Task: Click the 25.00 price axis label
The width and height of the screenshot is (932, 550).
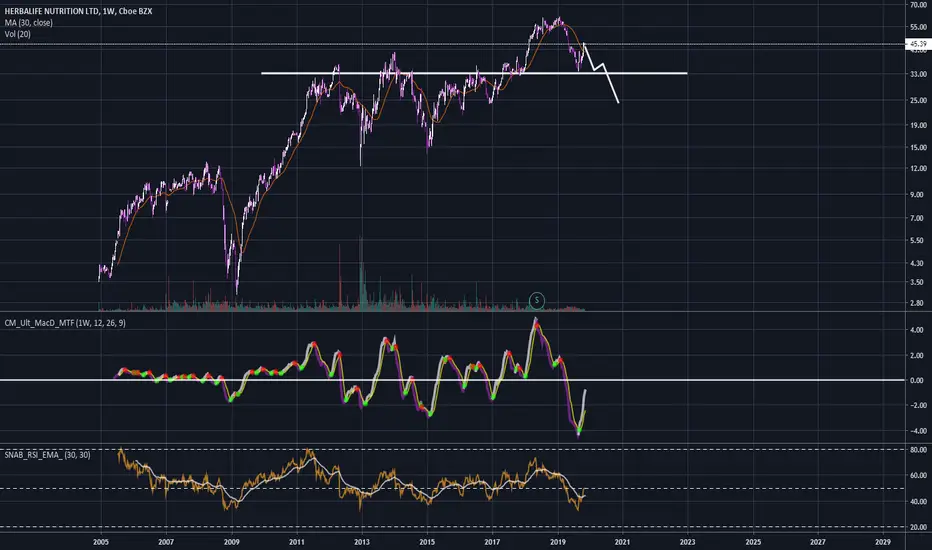Action: (x=918, y=100)
